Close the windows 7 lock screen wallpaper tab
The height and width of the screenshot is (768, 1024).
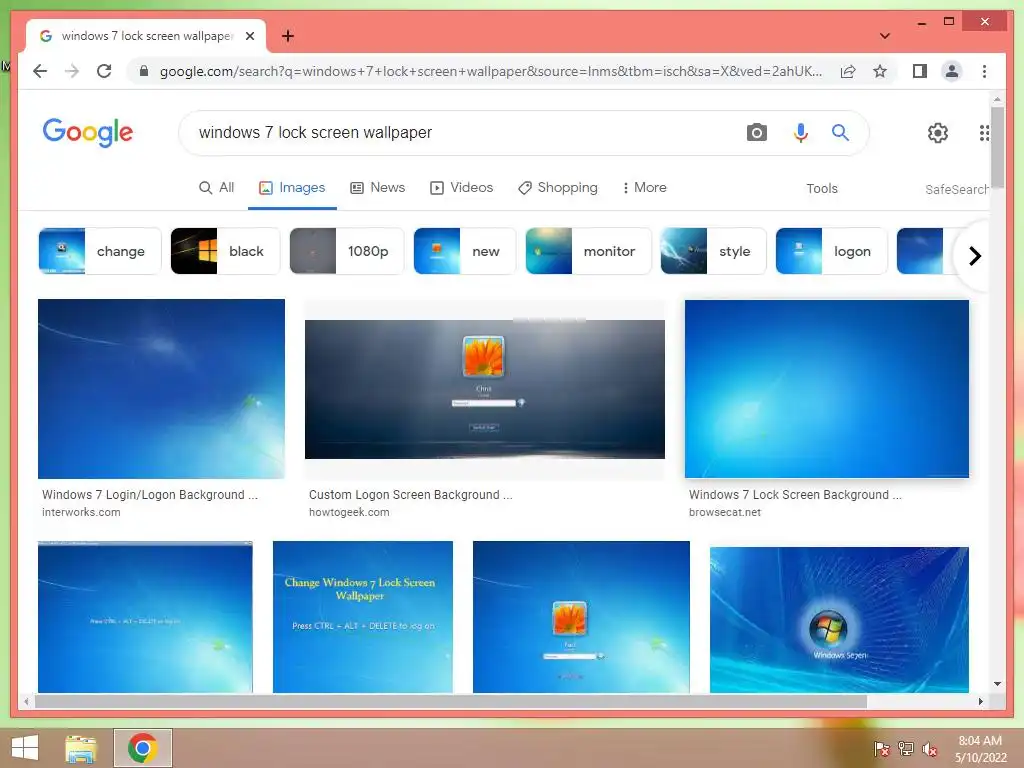pyautogui.click(x=249, y=36)
